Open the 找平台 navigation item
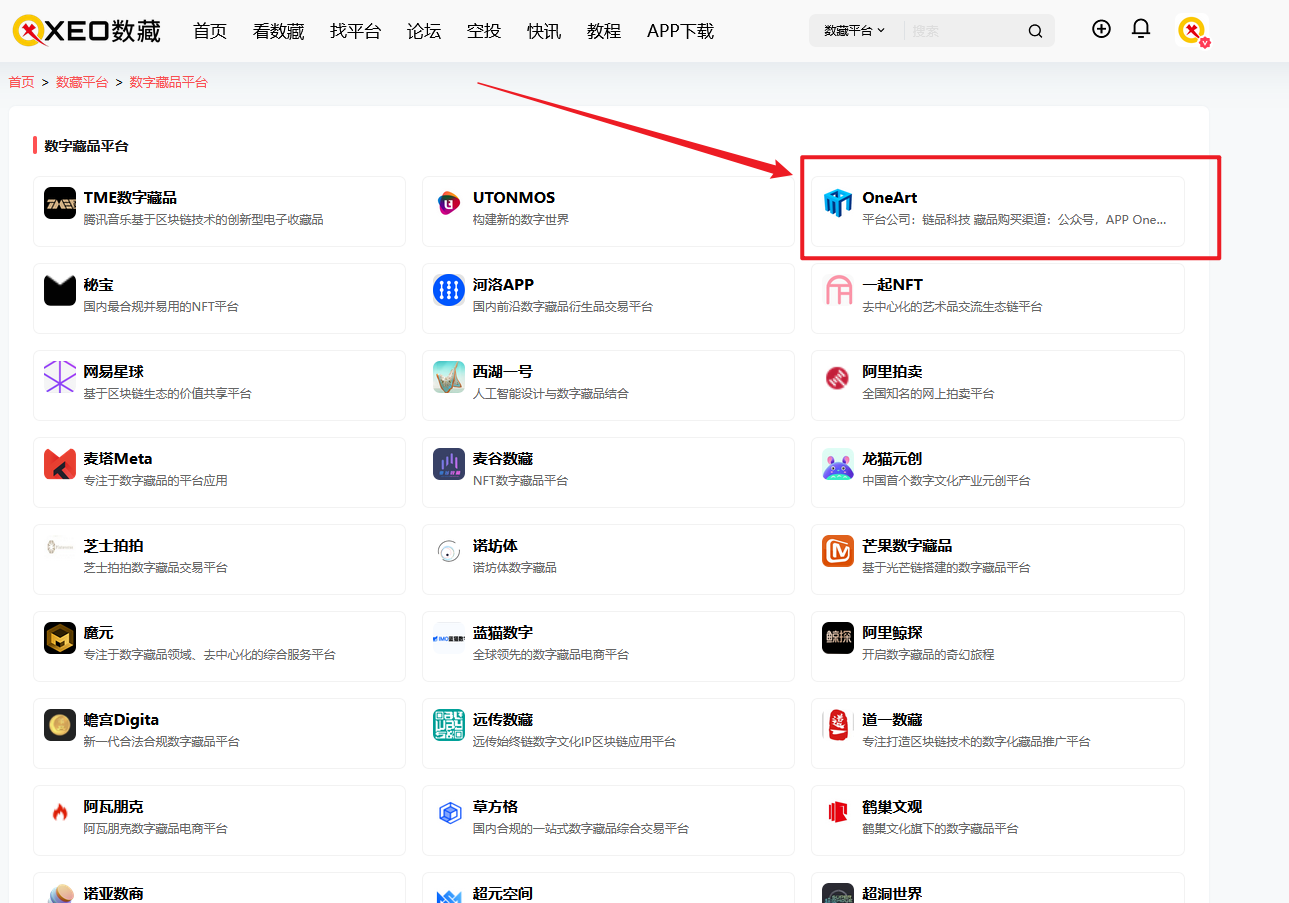 pos(355,31)
